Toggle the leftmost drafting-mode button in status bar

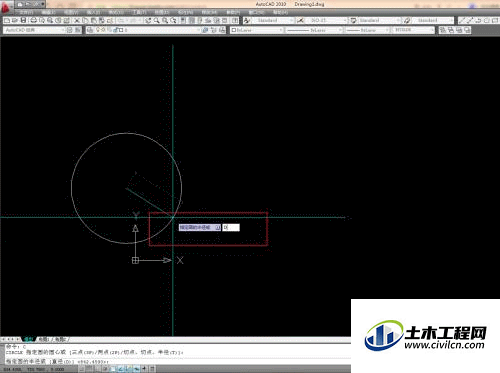point(82,369)
